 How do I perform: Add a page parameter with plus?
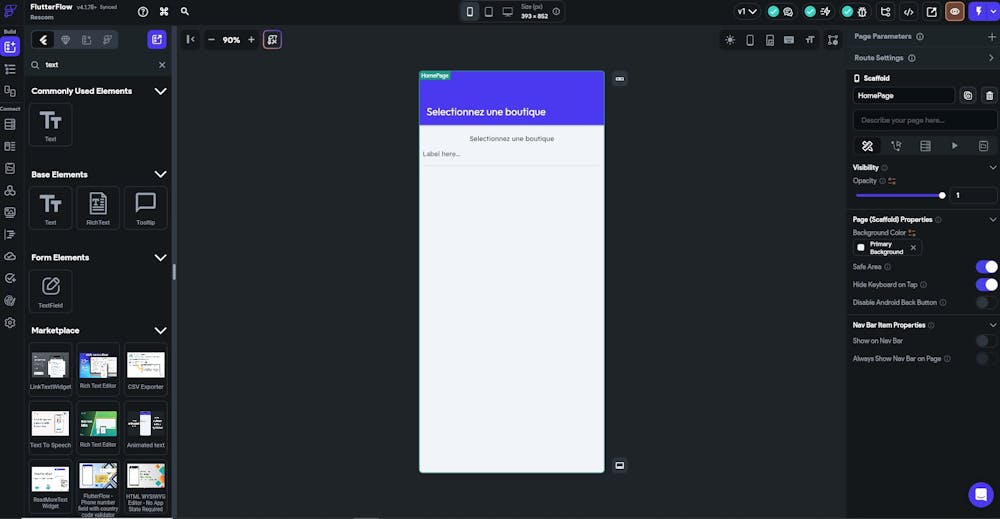tap(992, 37)
